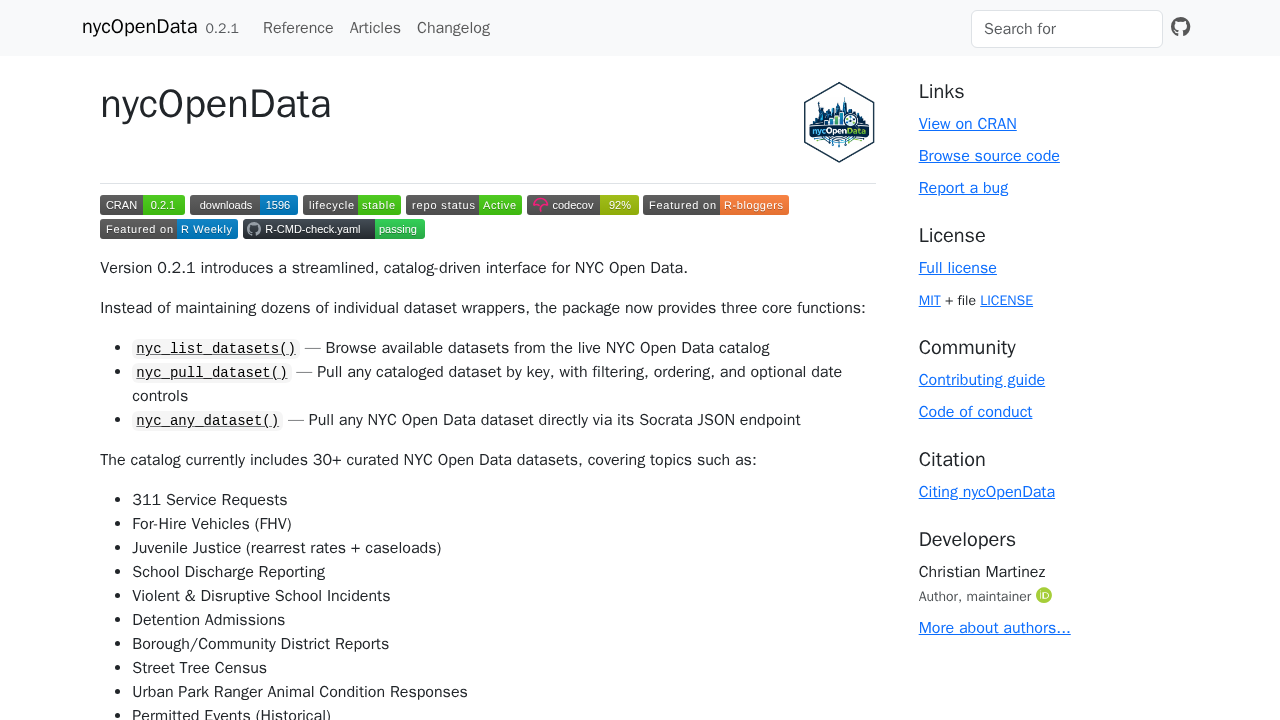This screenshot has width=1280, height=720.
Task: Click 'Street Tree Census' list item
Action: 200,668
